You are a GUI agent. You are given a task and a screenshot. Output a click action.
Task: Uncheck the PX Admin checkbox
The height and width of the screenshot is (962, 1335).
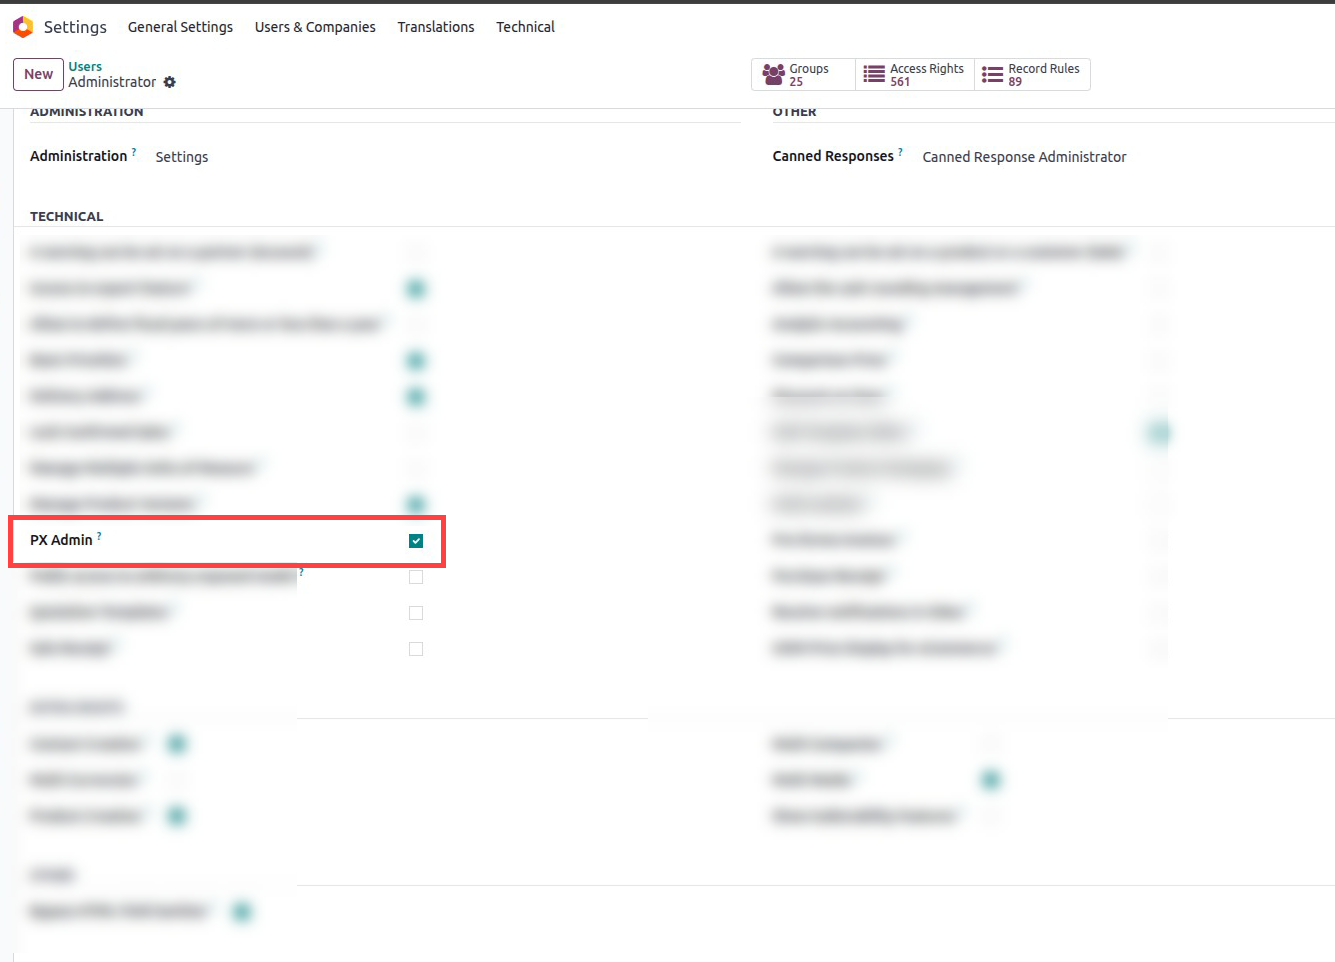pyautogui.click(x=416, y=541)
